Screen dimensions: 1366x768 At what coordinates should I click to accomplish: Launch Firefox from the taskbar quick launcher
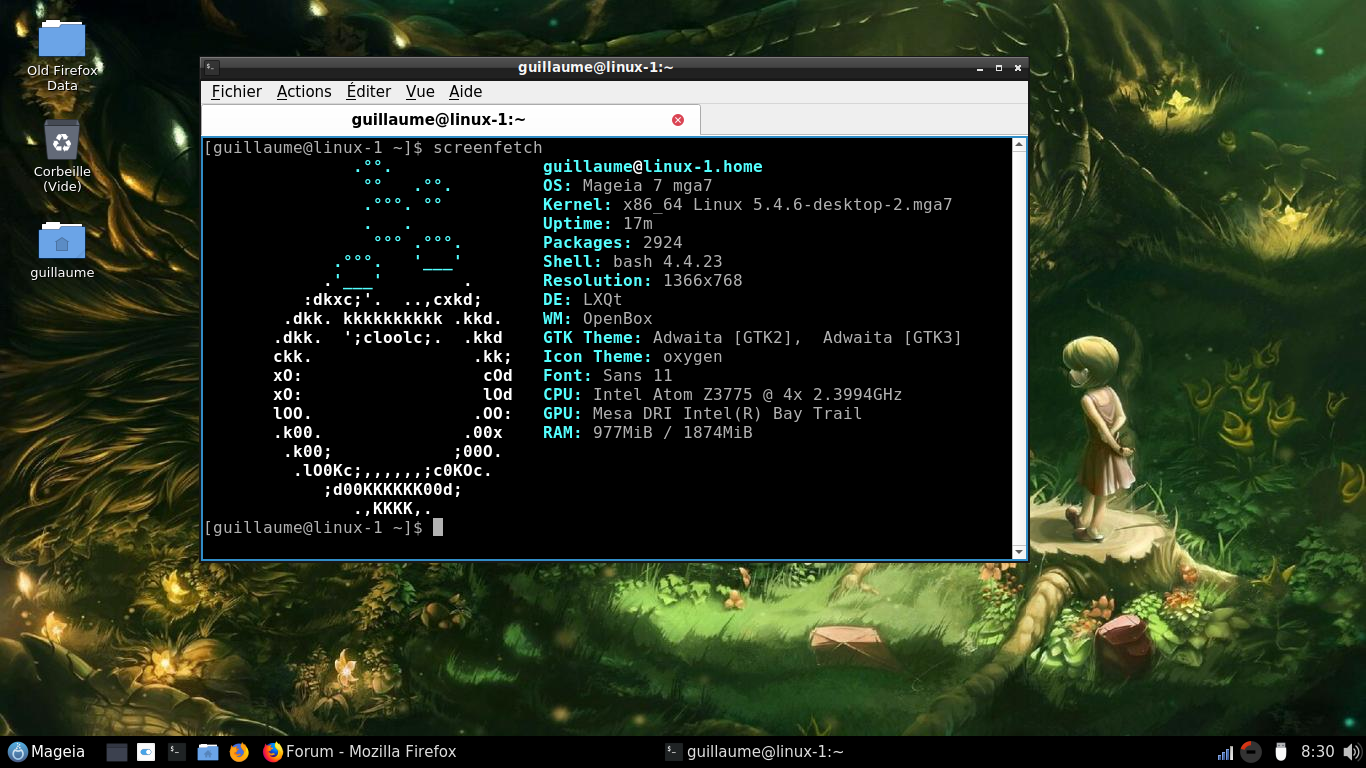coord(239,752)
